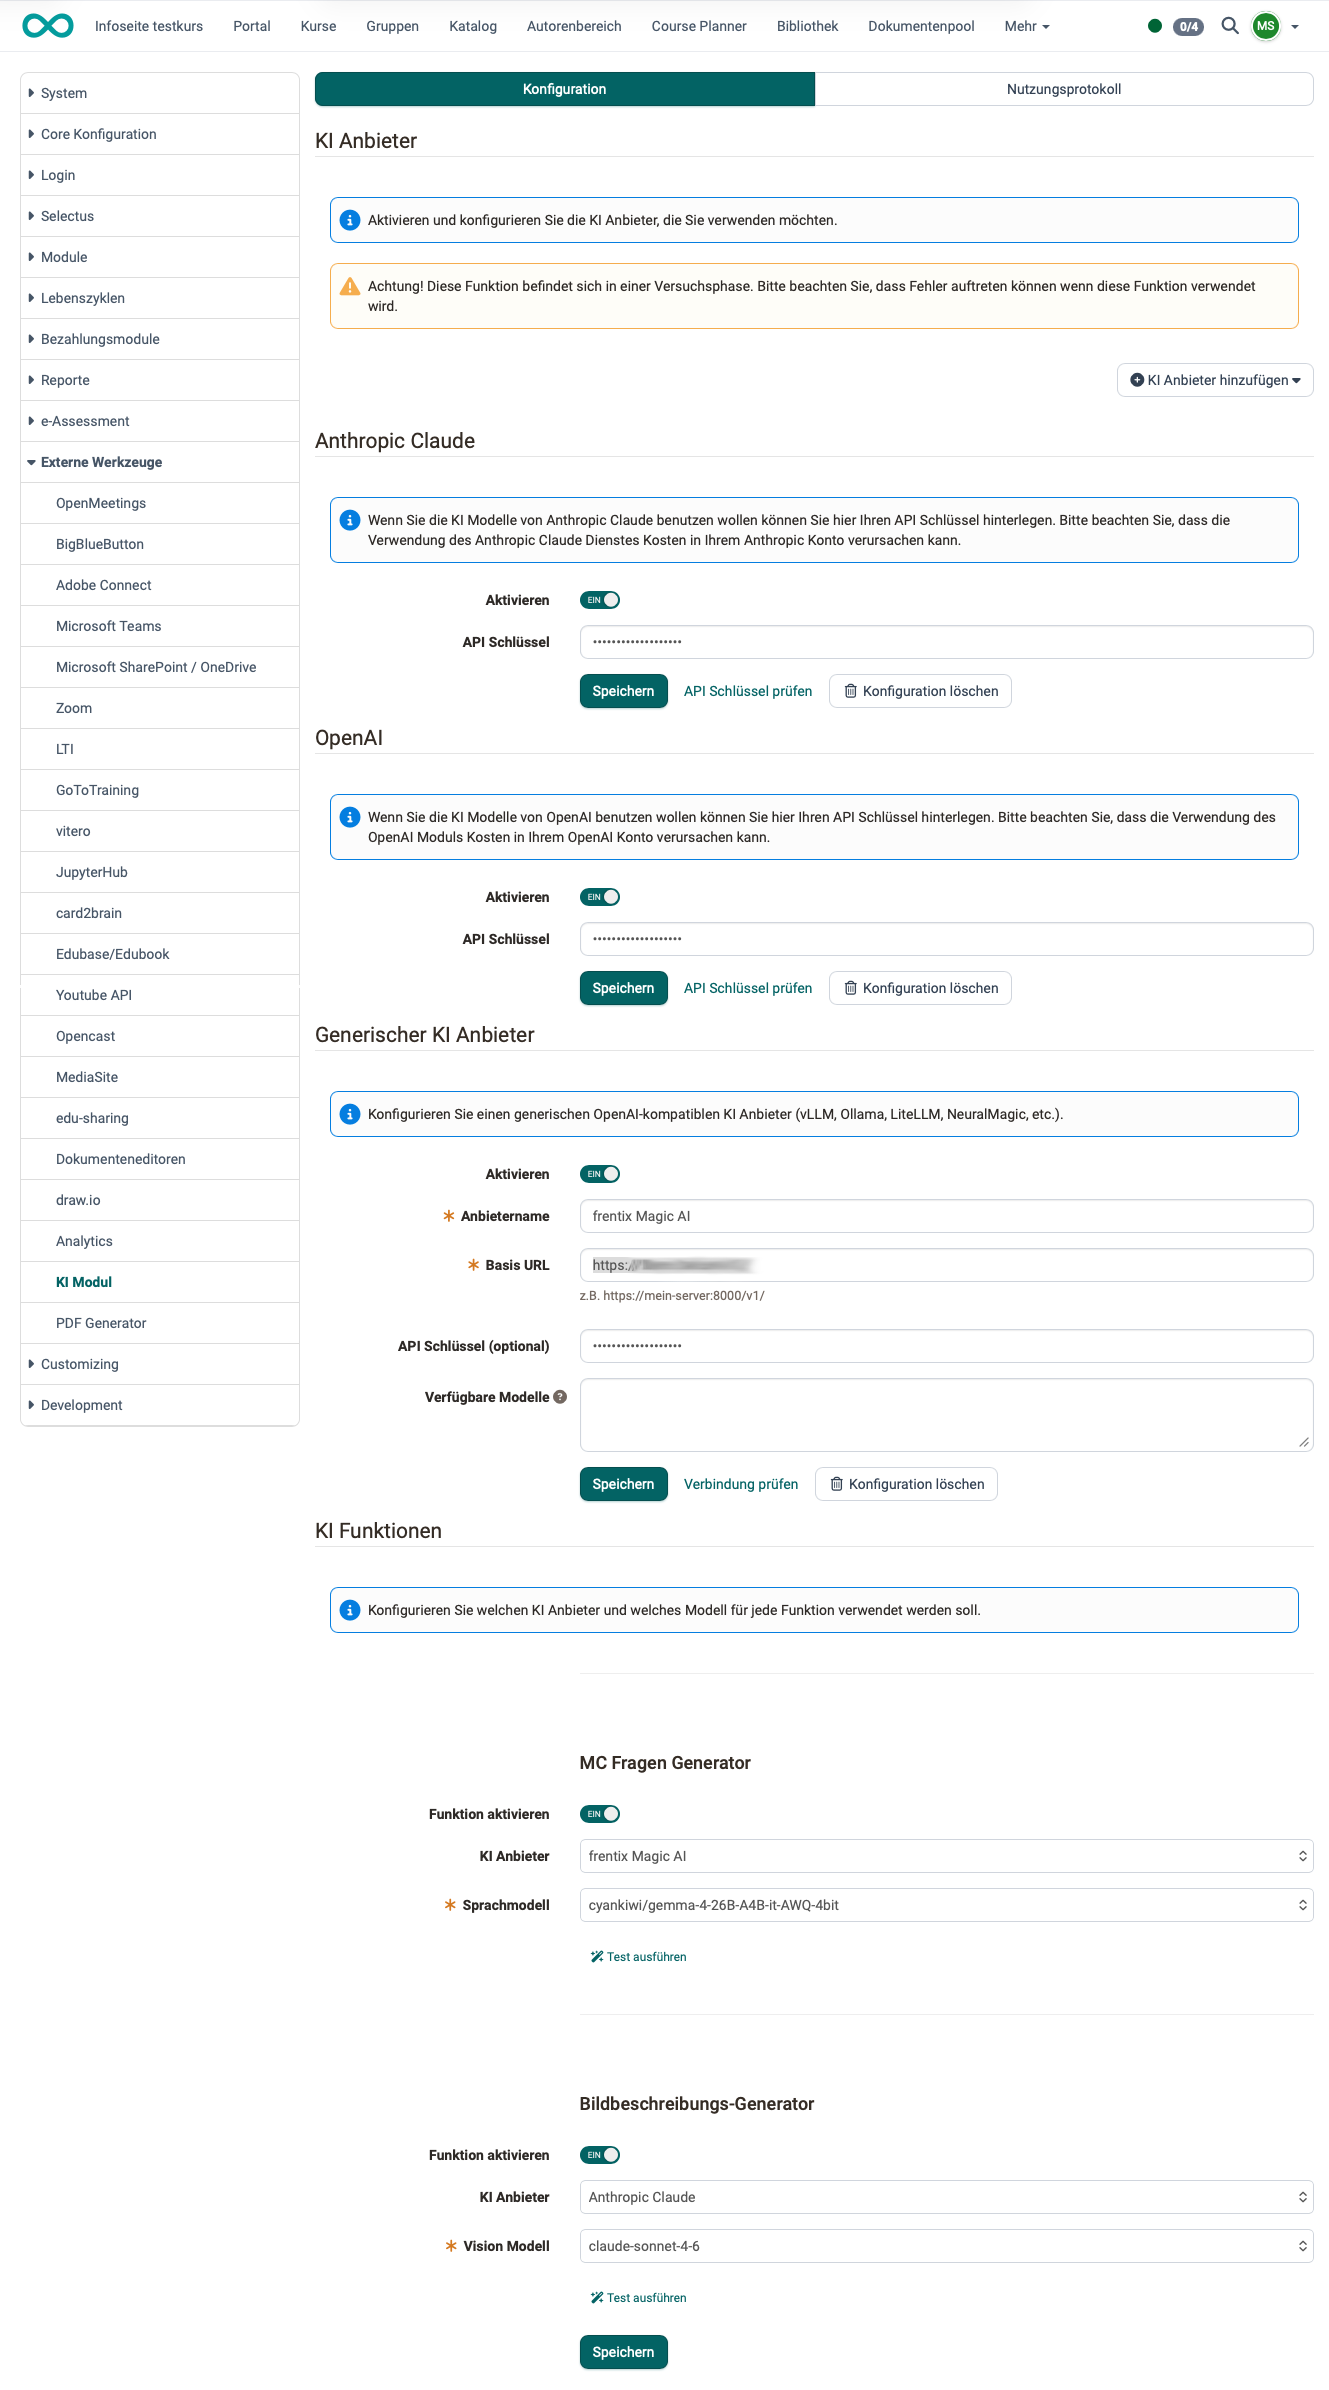This screenshot has width=1329, height=2390.
Task: Click the green online status dot
Action: [x=1155, y=26]
